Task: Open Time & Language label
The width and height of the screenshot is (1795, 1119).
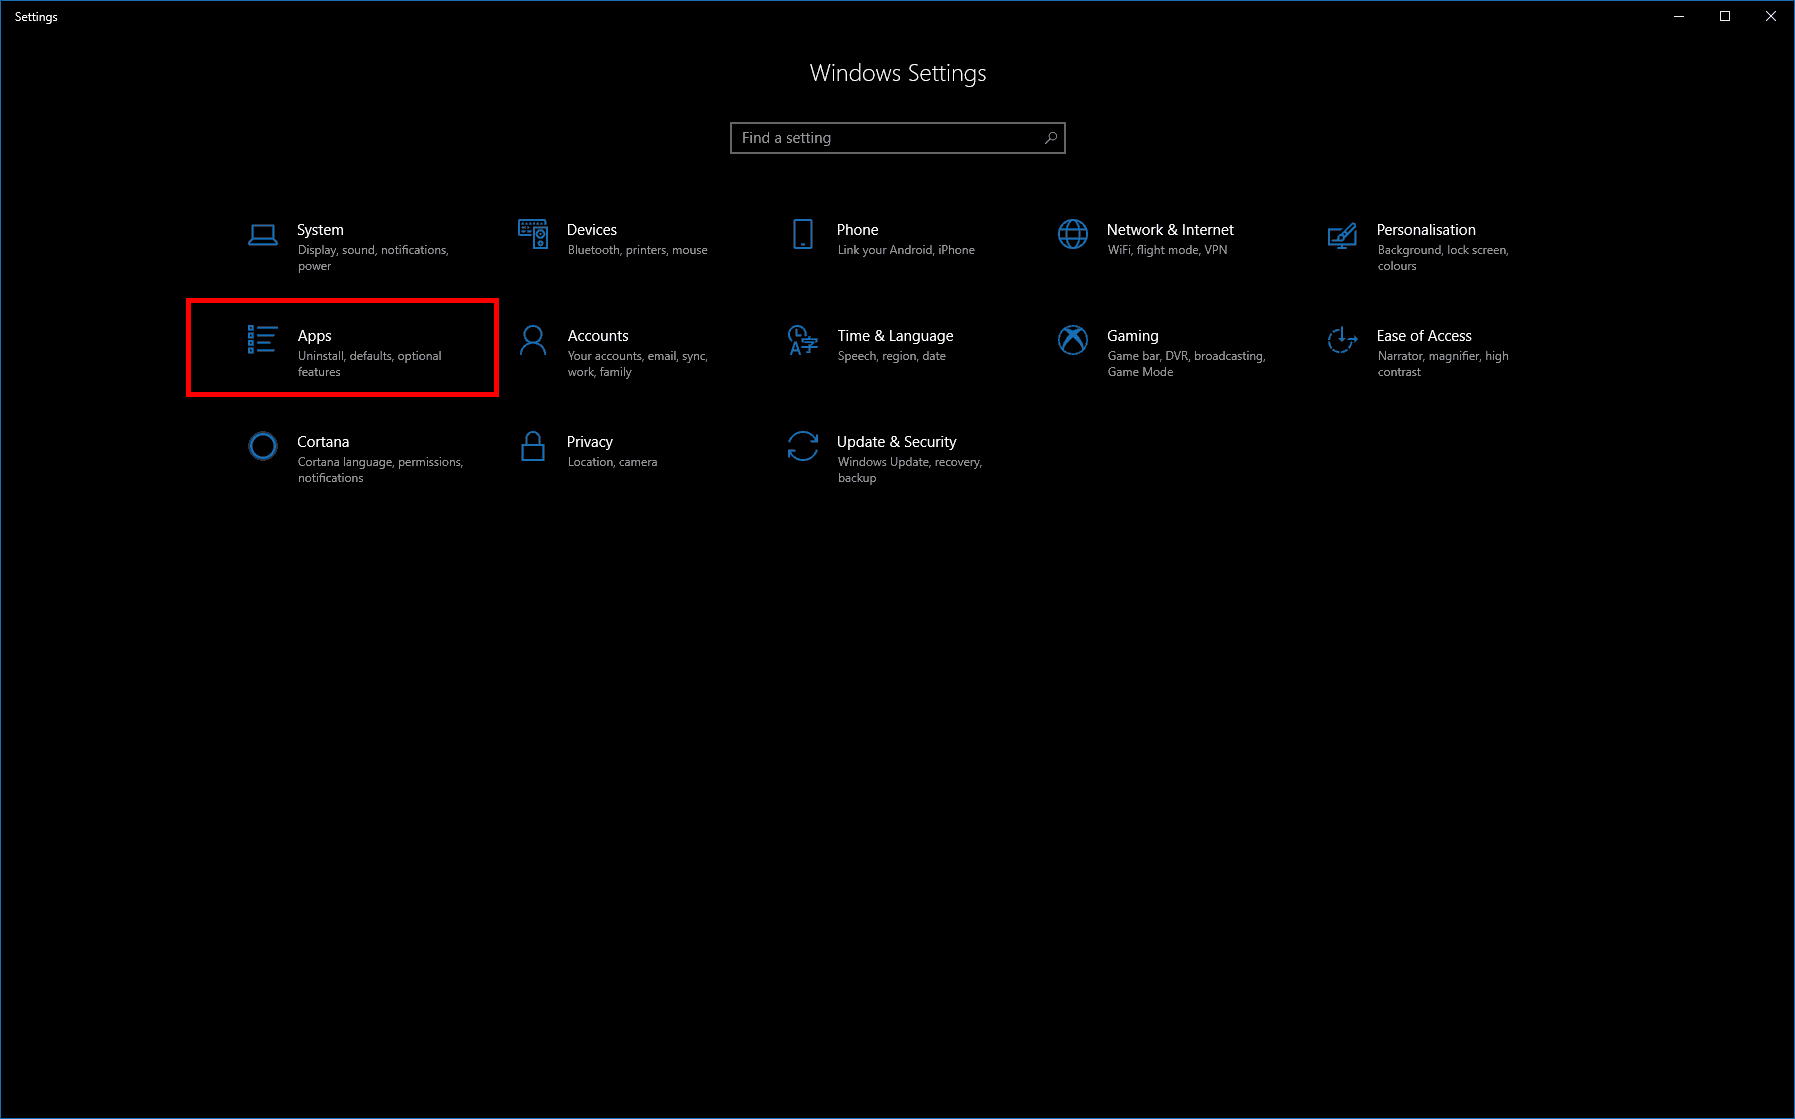Action: click(x=895, y=336)
